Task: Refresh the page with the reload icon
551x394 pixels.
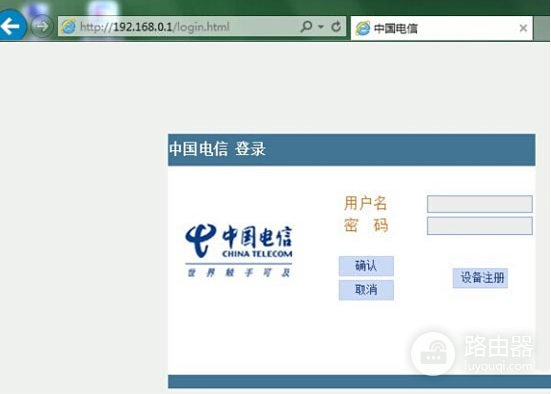Action: (x=336, y=26)
